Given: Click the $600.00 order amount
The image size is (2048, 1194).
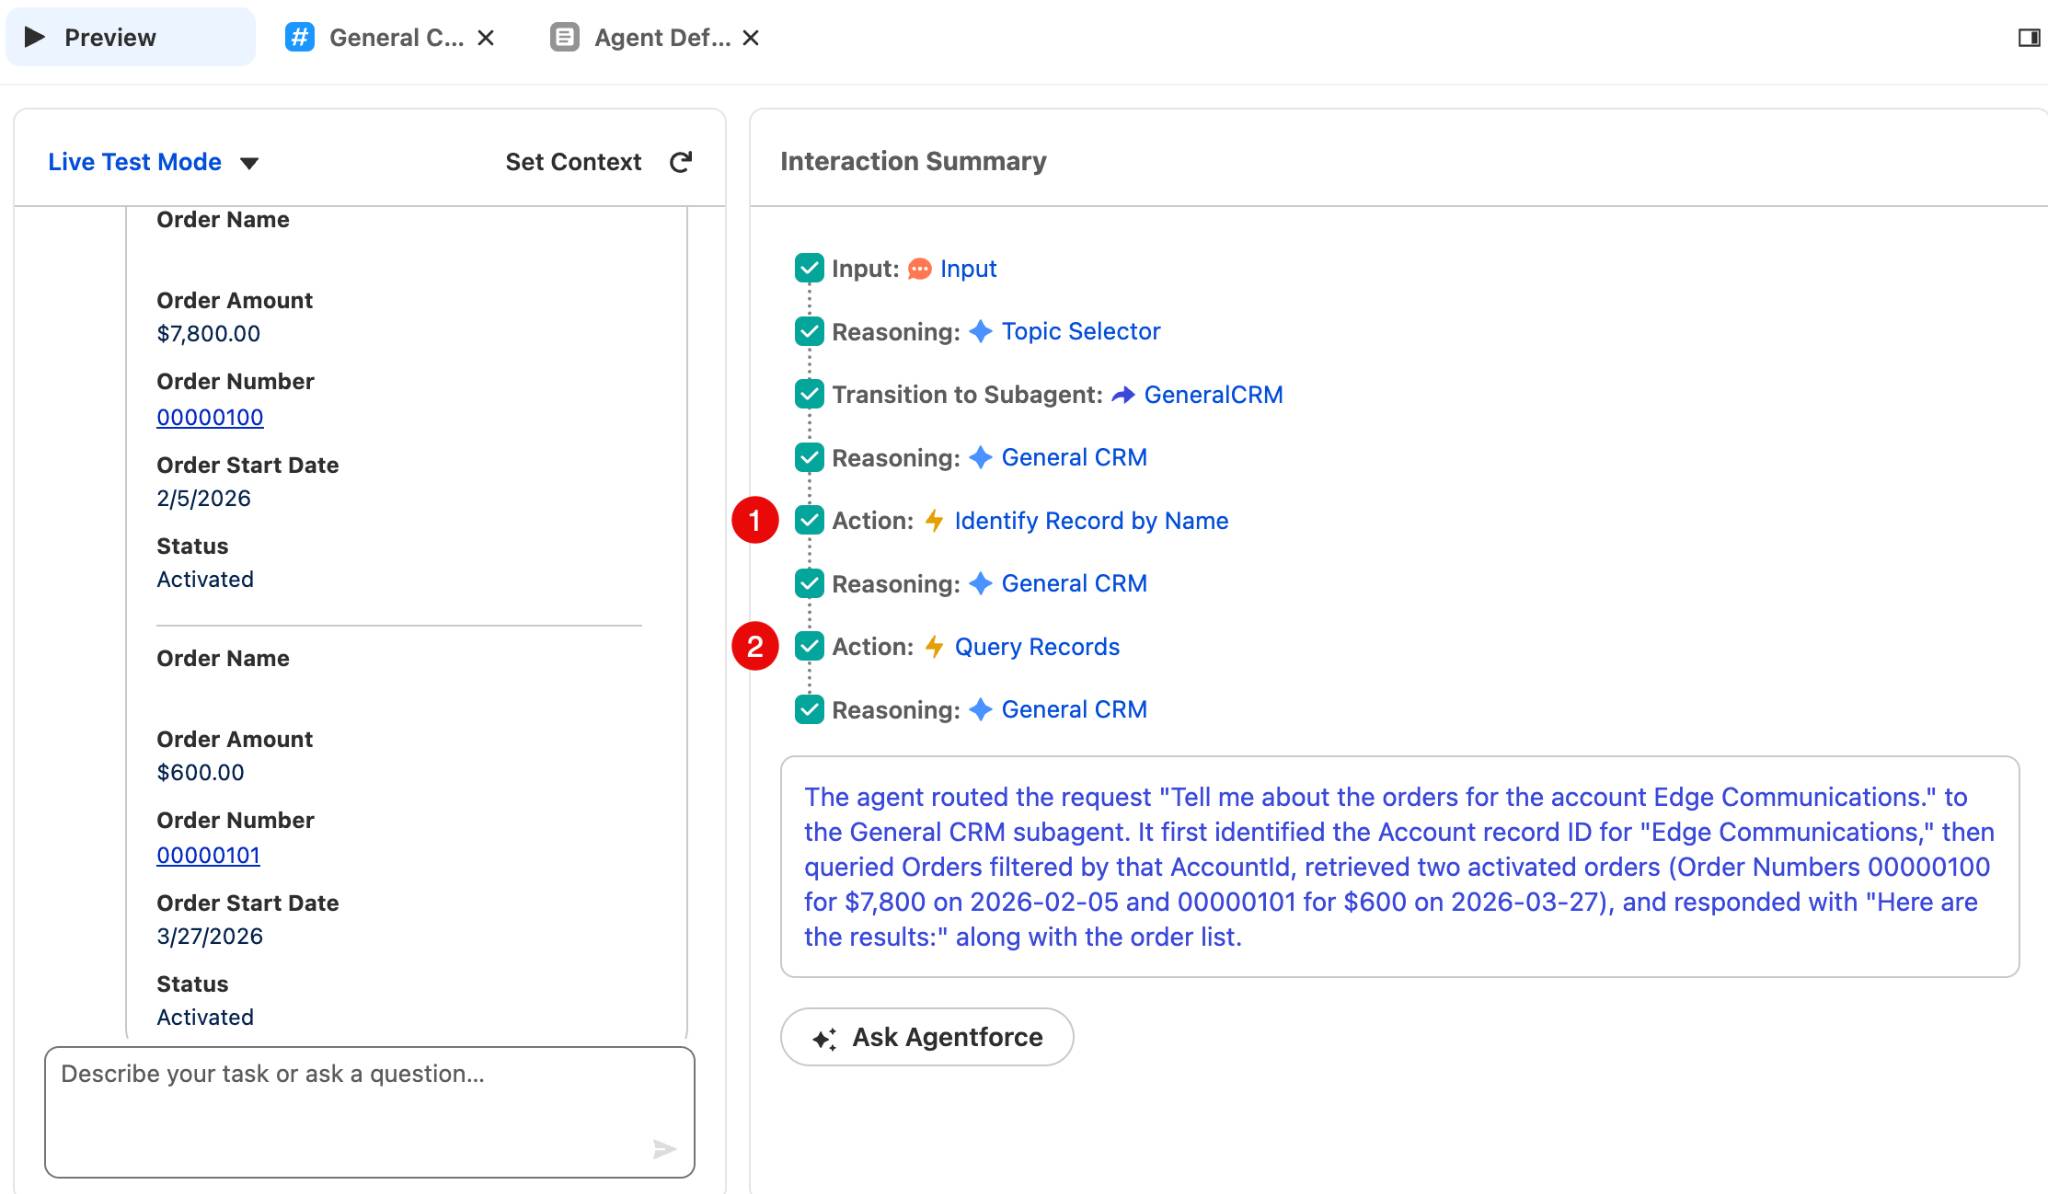Looking at the screenshot, I should point(200,772).
